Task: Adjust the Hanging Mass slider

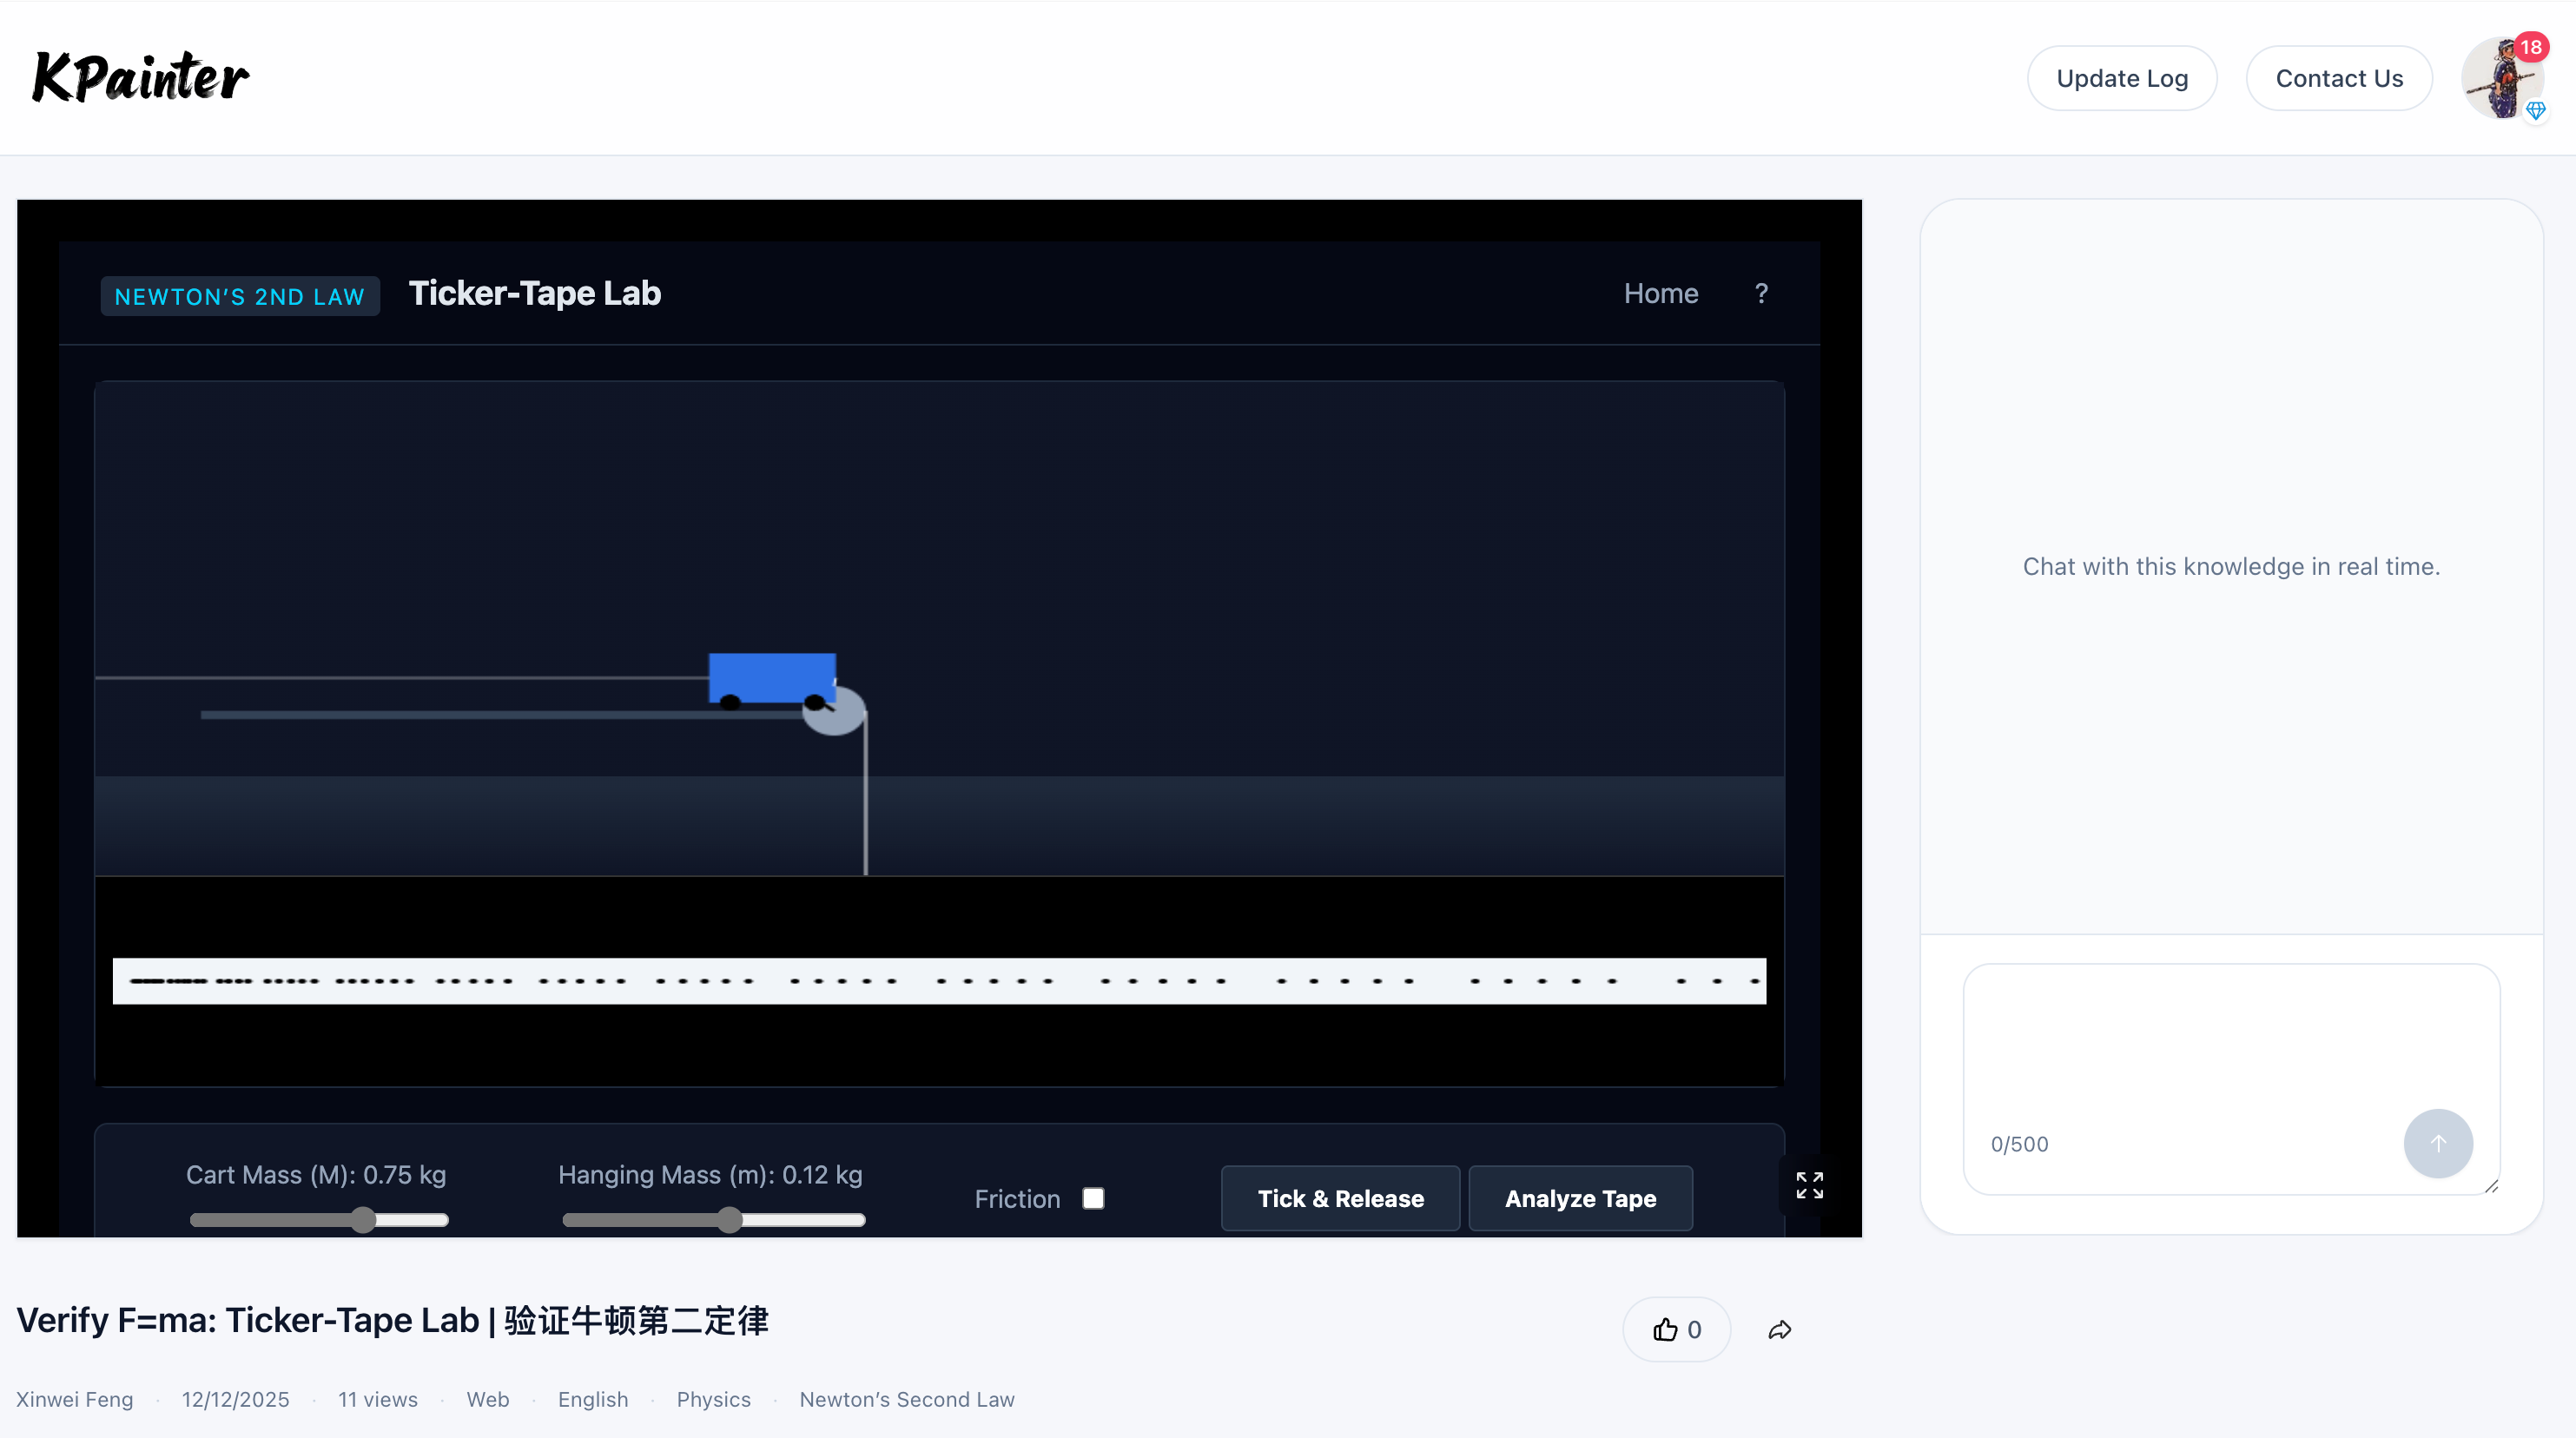Action: pyautogui.click(x=730, y=1220)
